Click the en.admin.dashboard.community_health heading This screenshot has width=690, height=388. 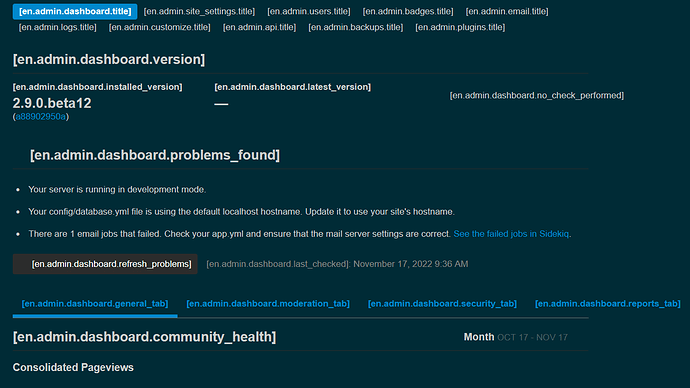(144, 337)
